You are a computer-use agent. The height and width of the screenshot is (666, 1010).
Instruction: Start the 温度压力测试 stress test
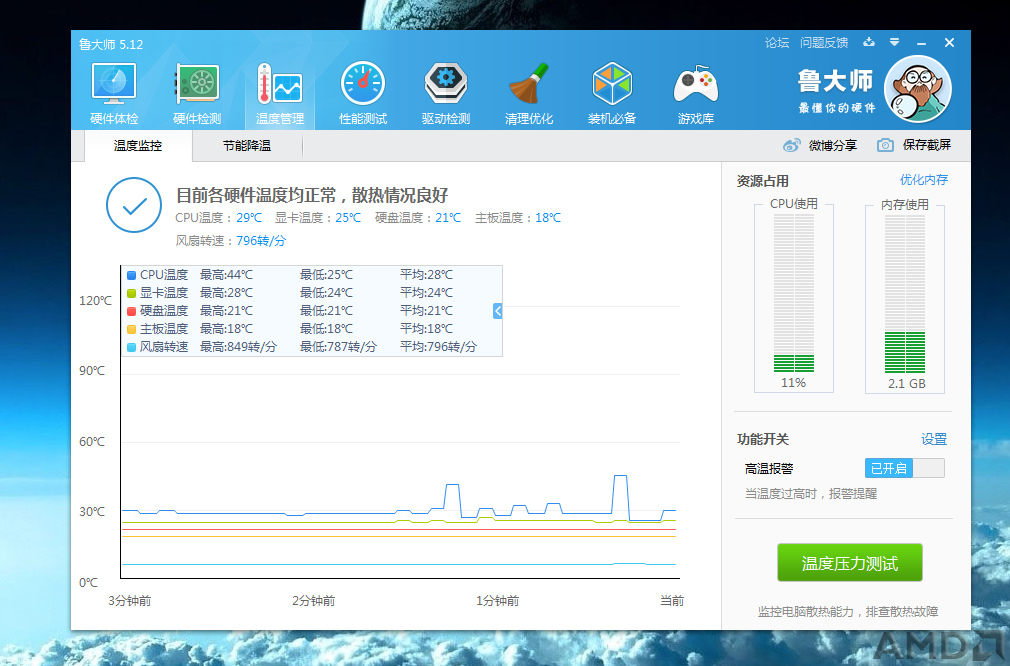pos(850,563)
